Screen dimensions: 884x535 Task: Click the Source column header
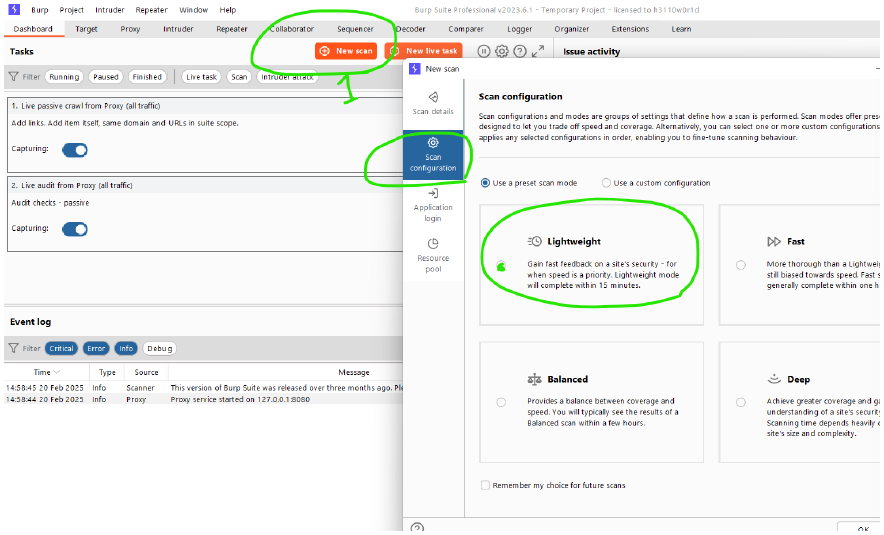(147, 372)
